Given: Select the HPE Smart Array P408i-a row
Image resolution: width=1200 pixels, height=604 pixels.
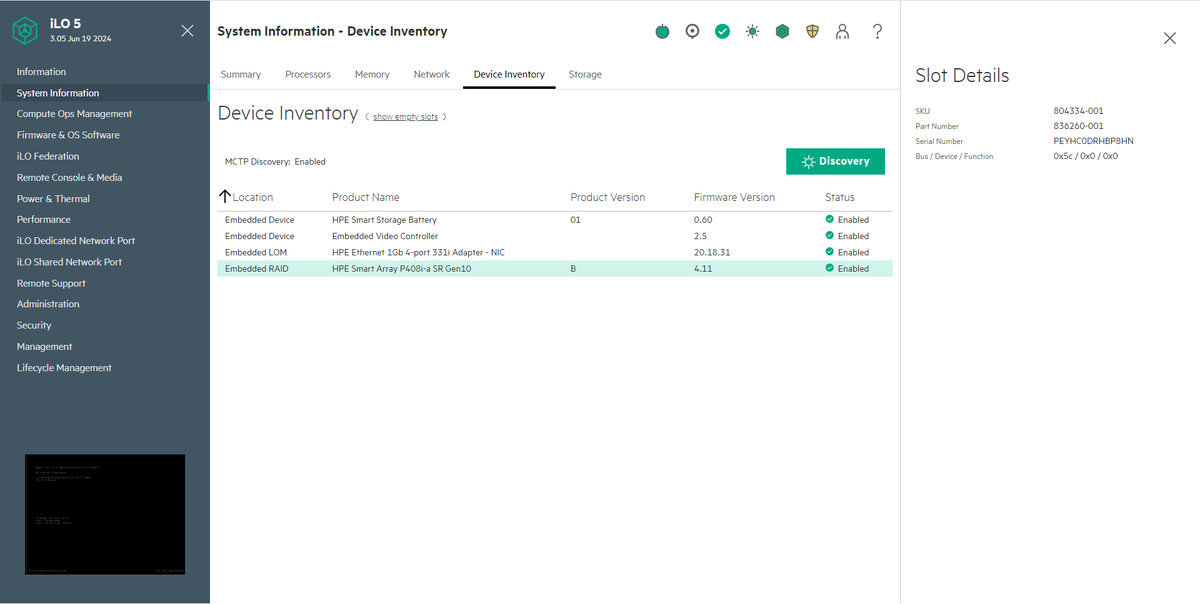Looking at the screenshot, I should tap(555, 268).
